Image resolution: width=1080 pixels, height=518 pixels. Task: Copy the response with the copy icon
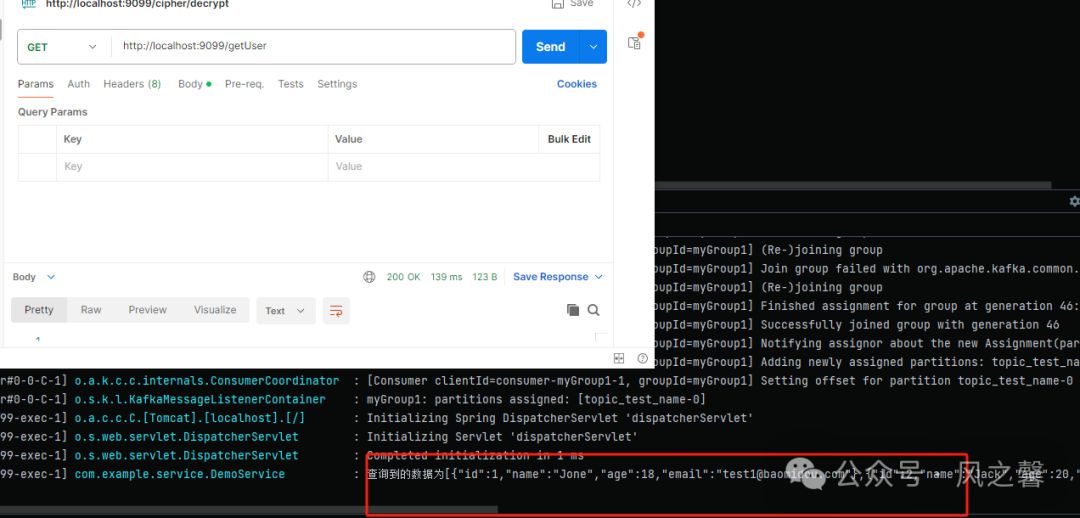(x=572, y=310)
